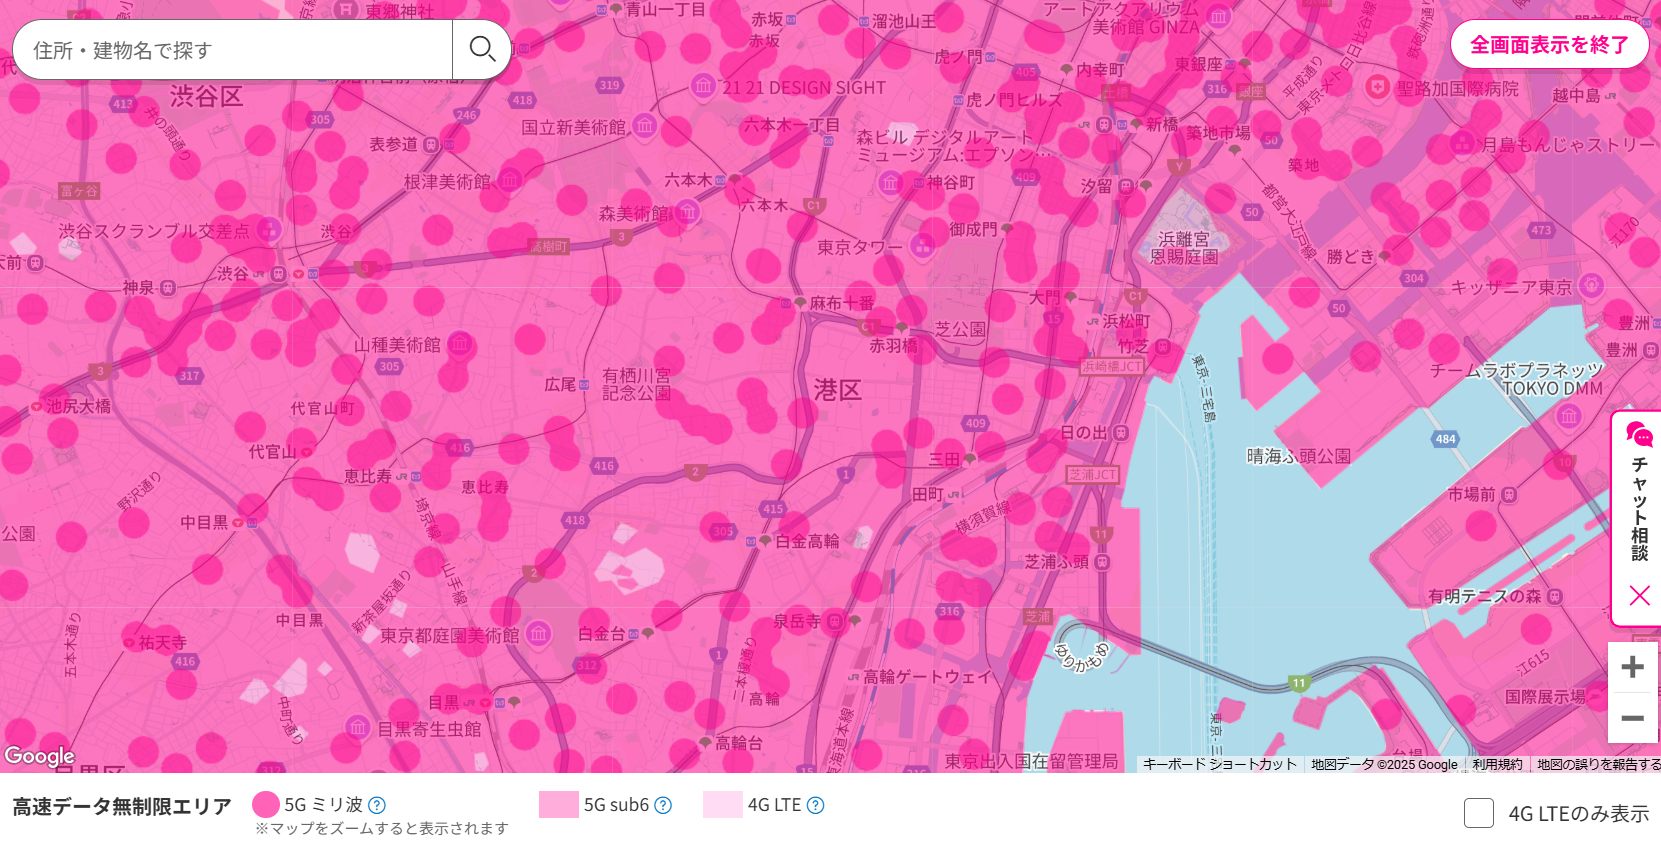The width and height of the screenshot is (1661, 847).
Task: Click the 港区 ward label
Action: coord(837,390)
